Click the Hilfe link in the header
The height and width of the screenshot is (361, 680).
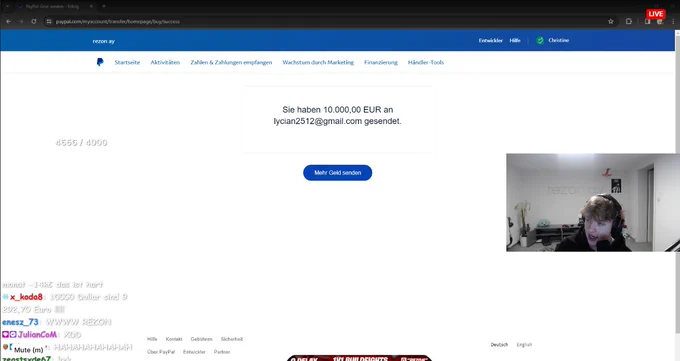point(515,40)
